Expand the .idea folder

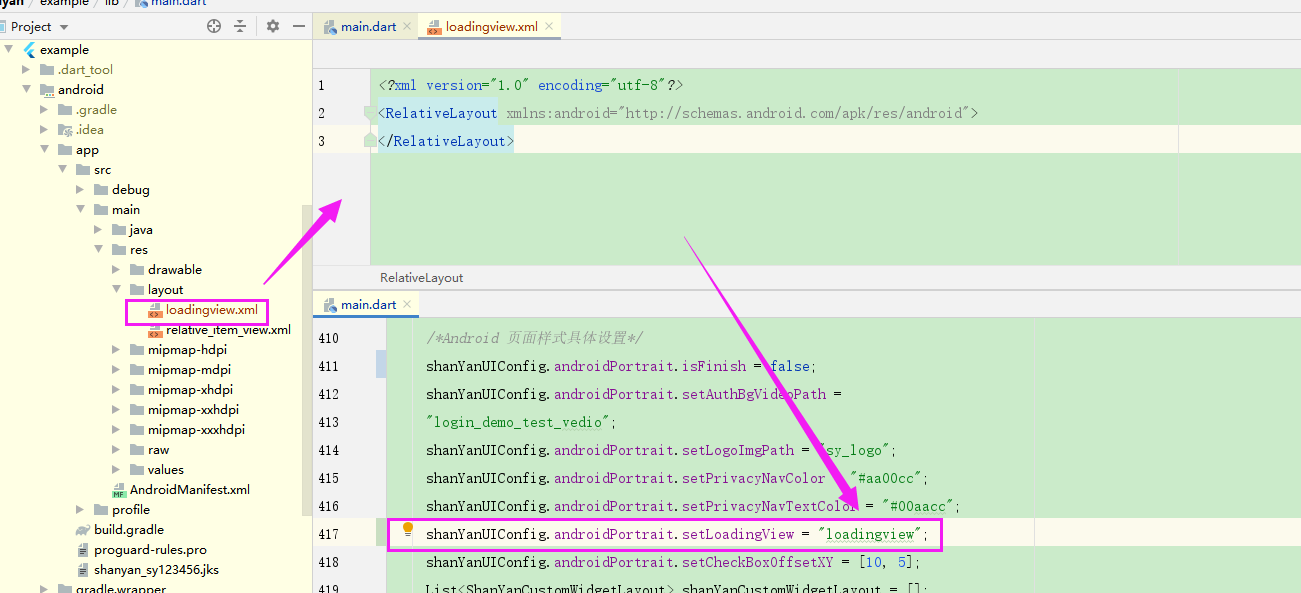tap(45, 130)
